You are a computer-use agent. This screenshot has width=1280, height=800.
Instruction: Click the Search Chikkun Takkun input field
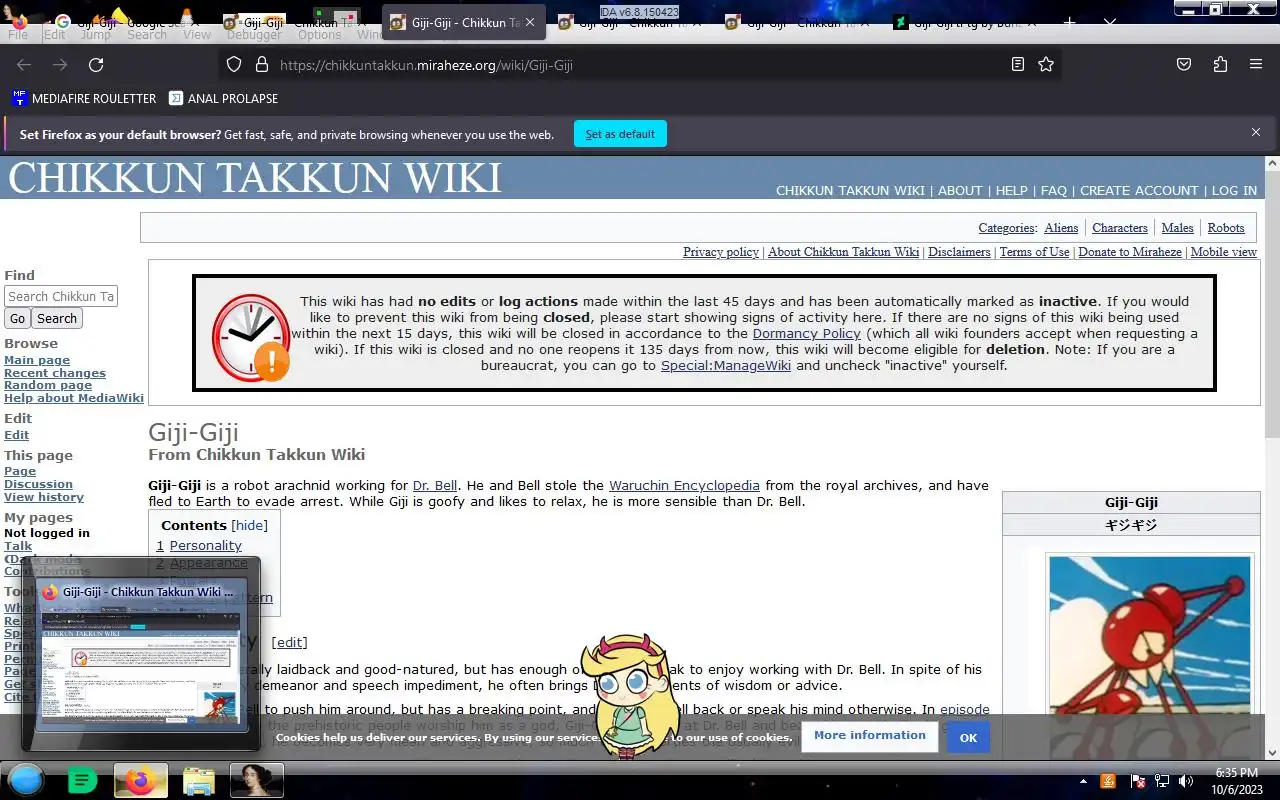tap(61, 296)
